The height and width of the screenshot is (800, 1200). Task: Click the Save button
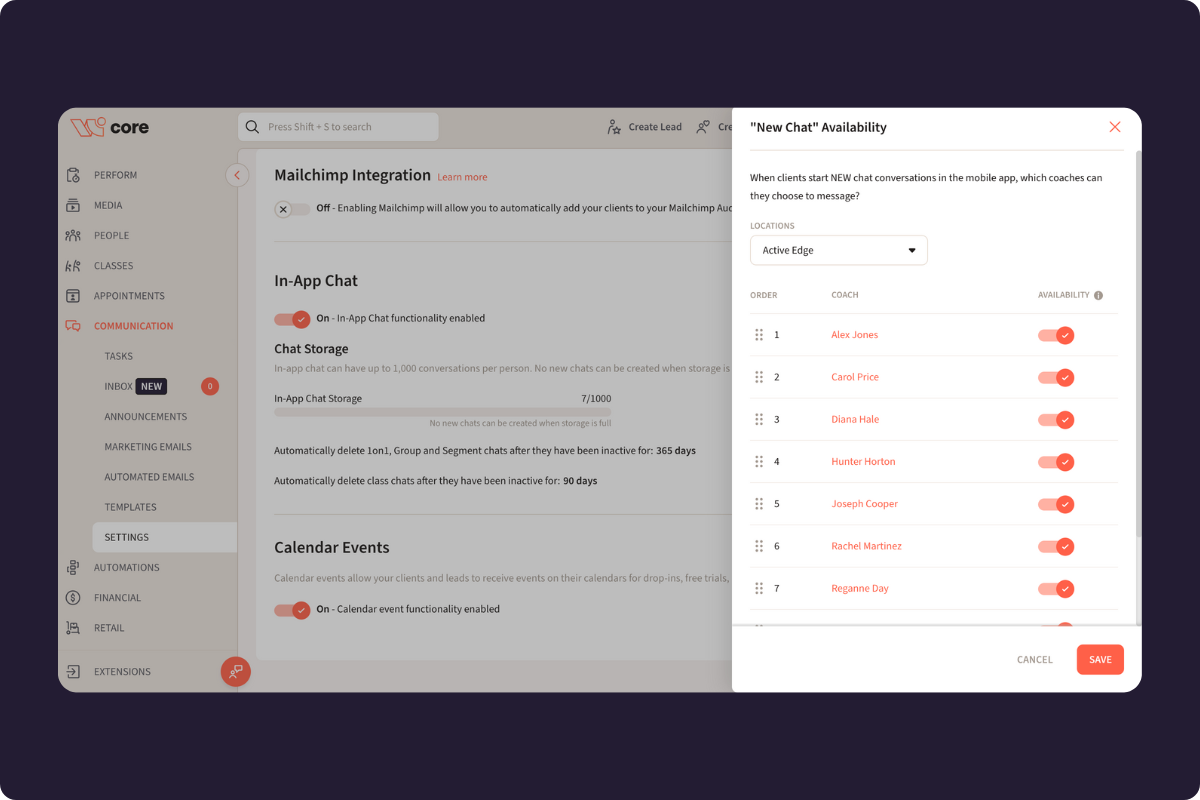tap(1100, 660)
